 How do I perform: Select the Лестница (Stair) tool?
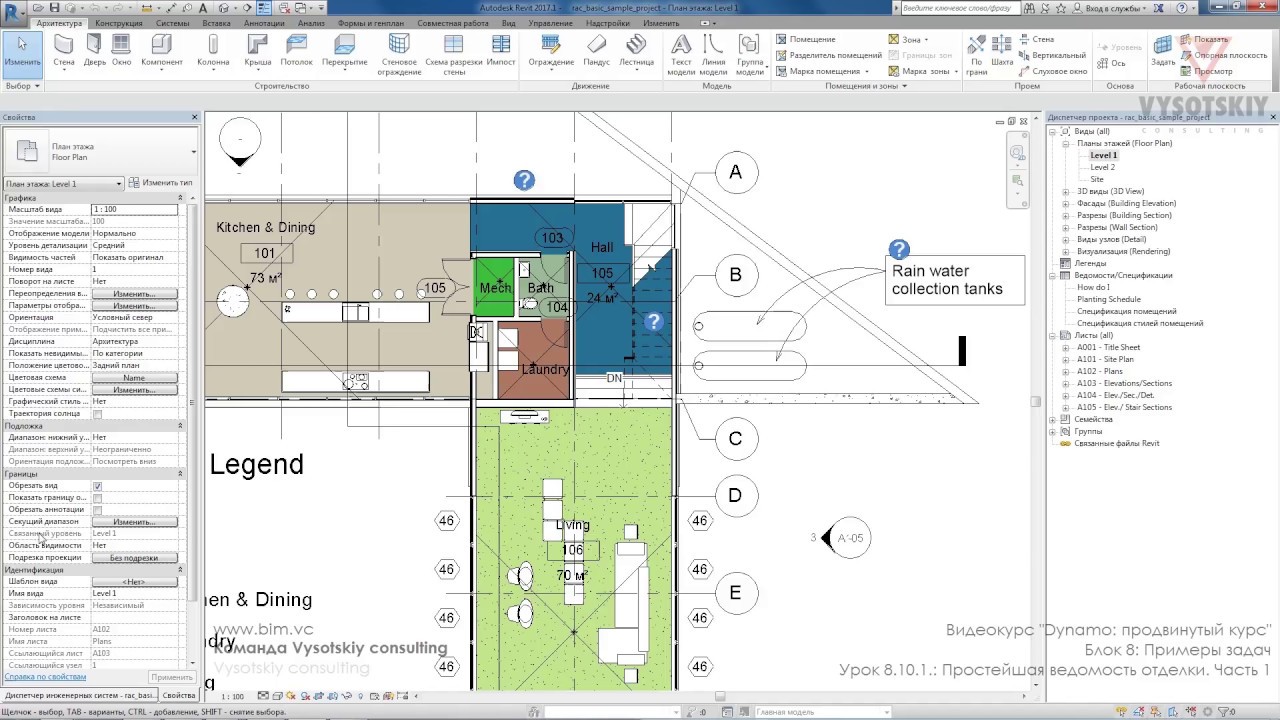636,51
